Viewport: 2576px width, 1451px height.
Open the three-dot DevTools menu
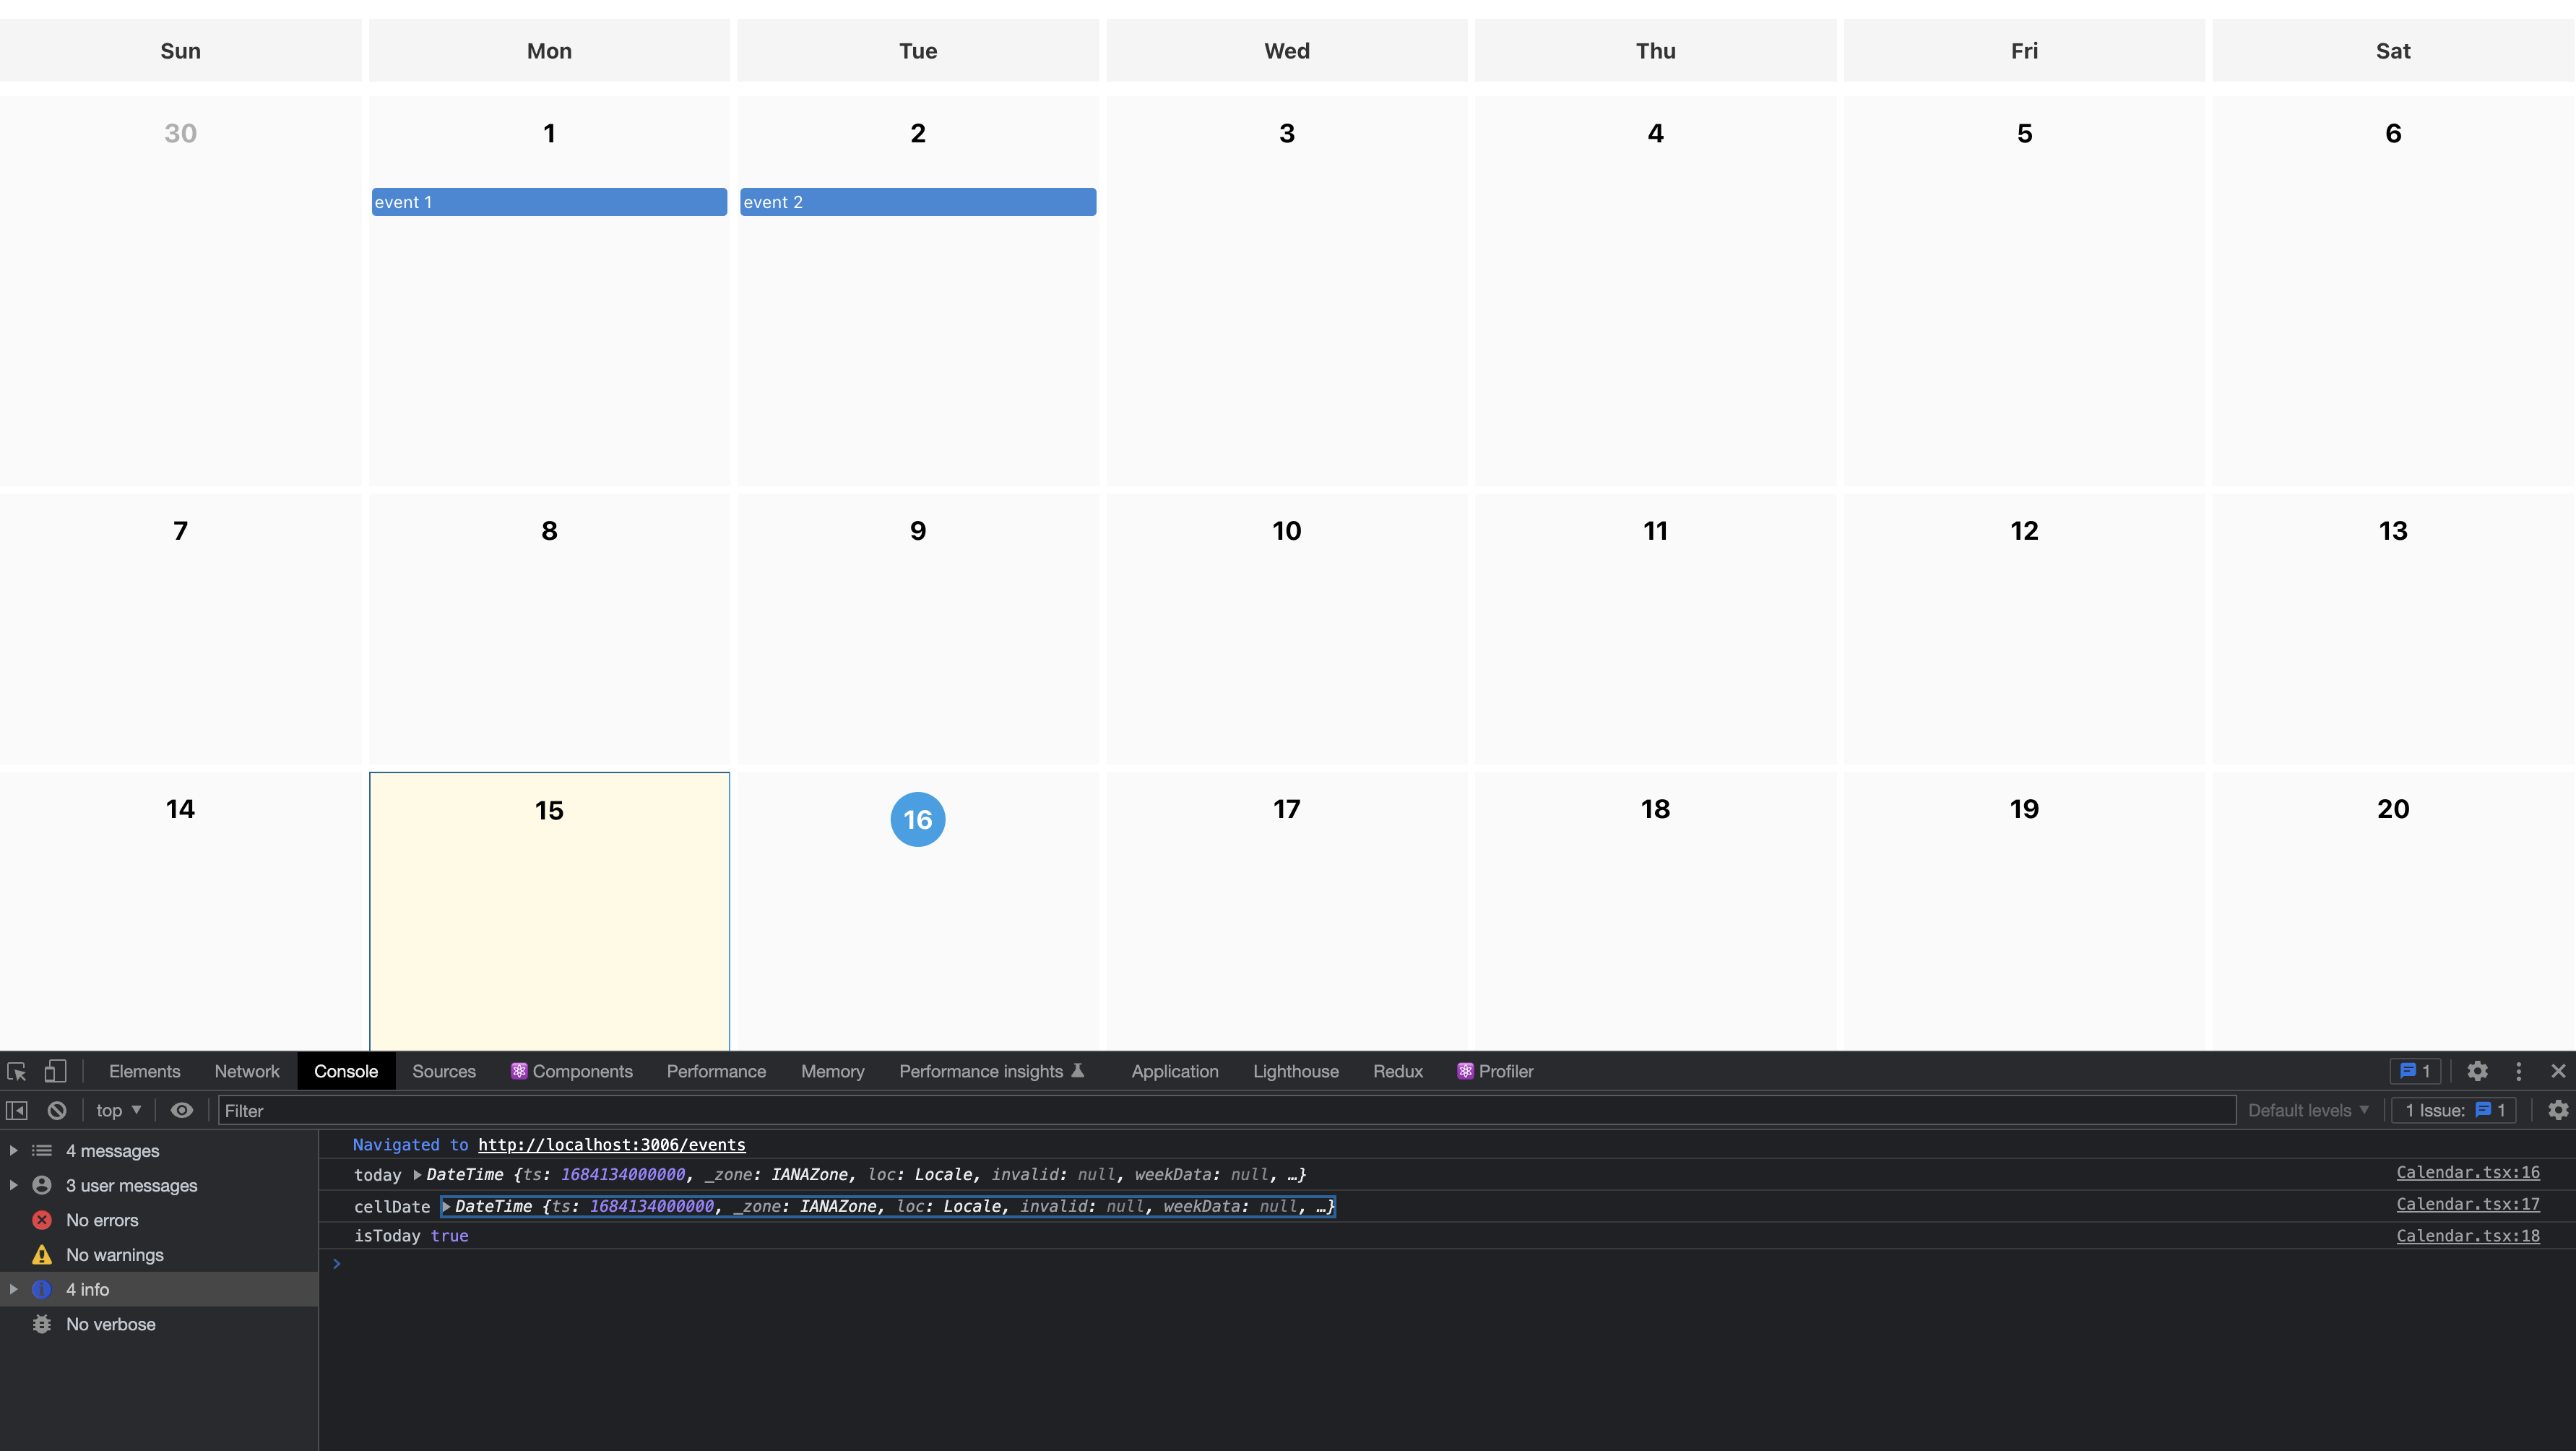(2518, 1071)
